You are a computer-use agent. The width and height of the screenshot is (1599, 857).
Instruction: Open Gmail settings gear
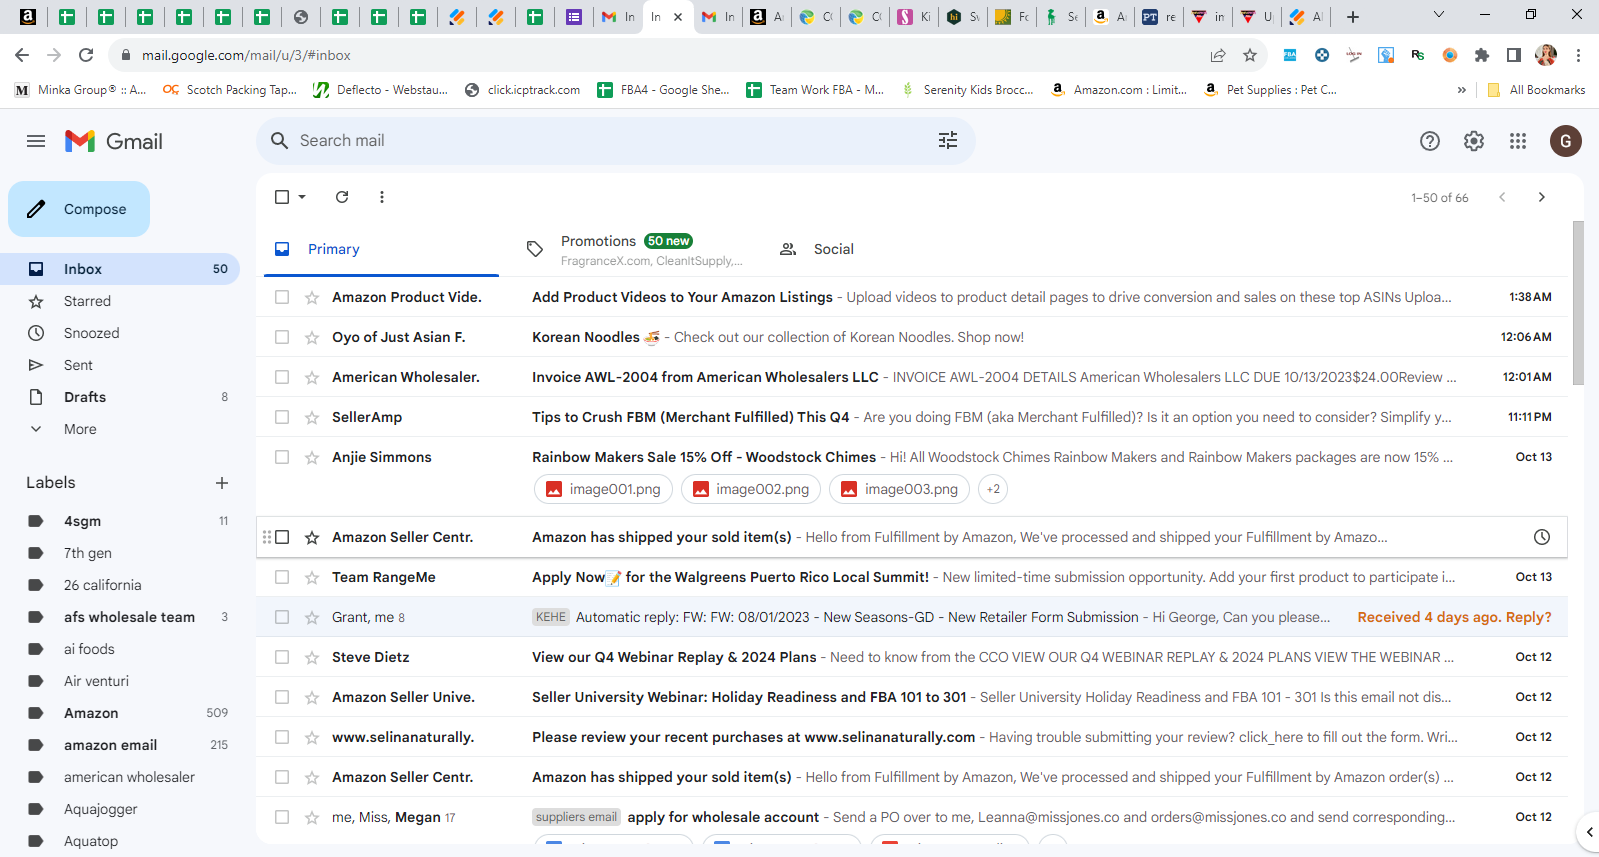point(1474,141)
